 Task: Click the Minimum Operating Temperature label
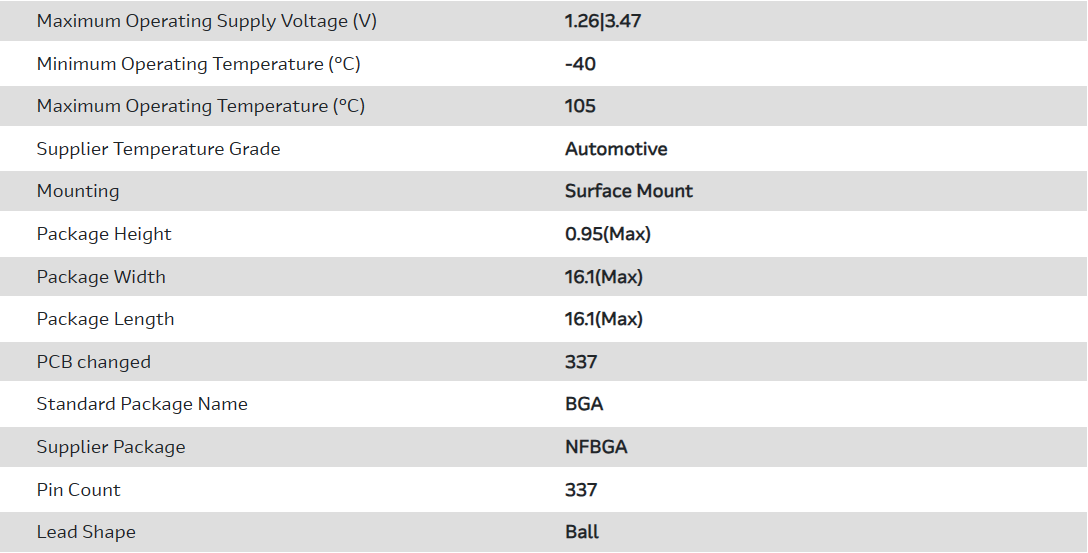tap(198, 64)
